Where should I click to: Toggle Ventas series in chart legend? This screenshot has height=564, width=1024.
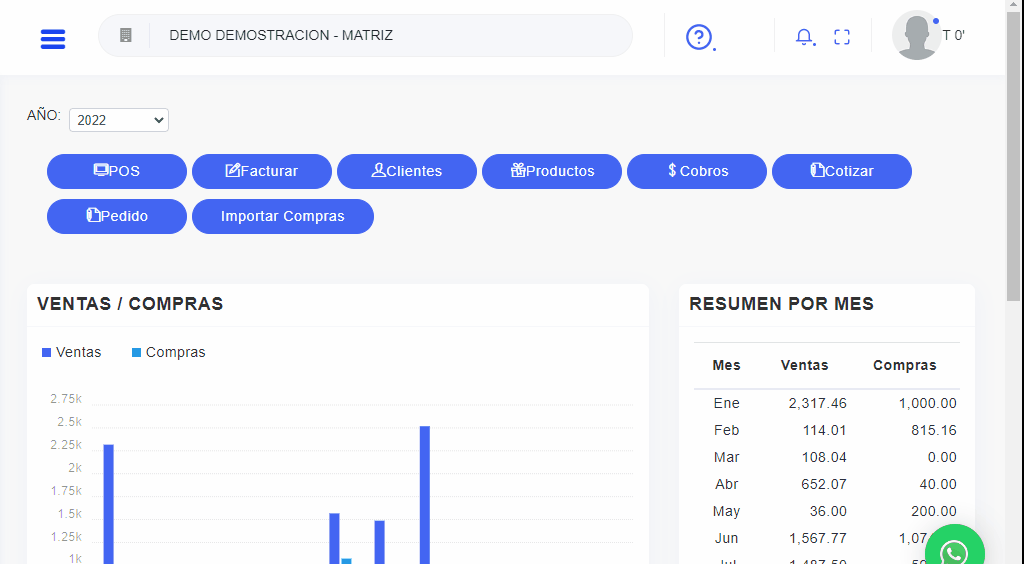(72, 352)
